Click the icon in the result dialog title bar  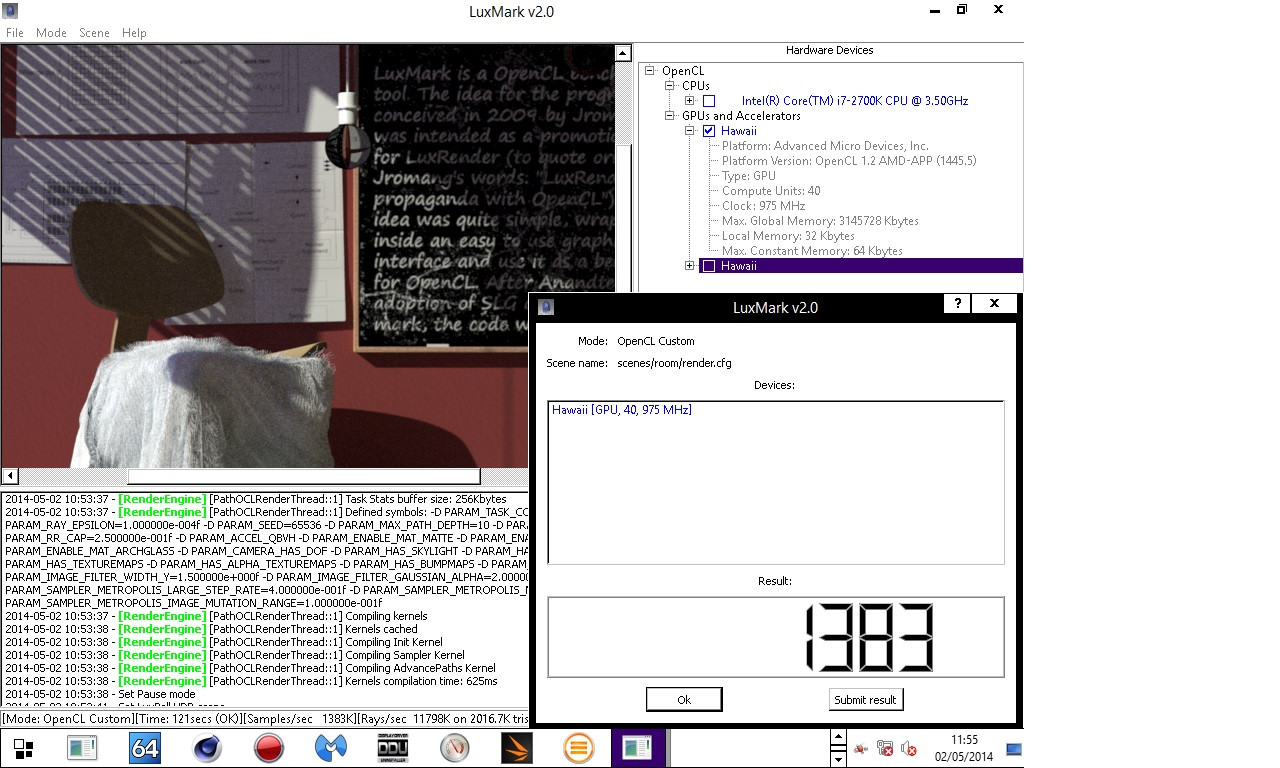tap(546, 307)
